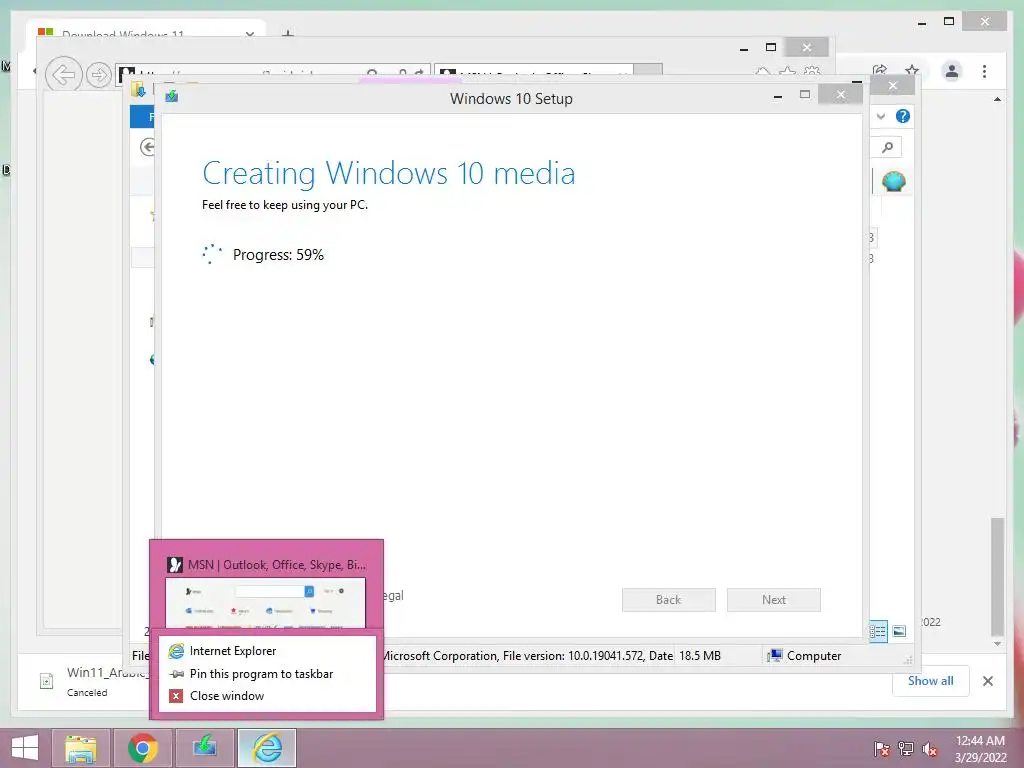
Task: Click the Back button in Setup
Action: click(668, 600)
